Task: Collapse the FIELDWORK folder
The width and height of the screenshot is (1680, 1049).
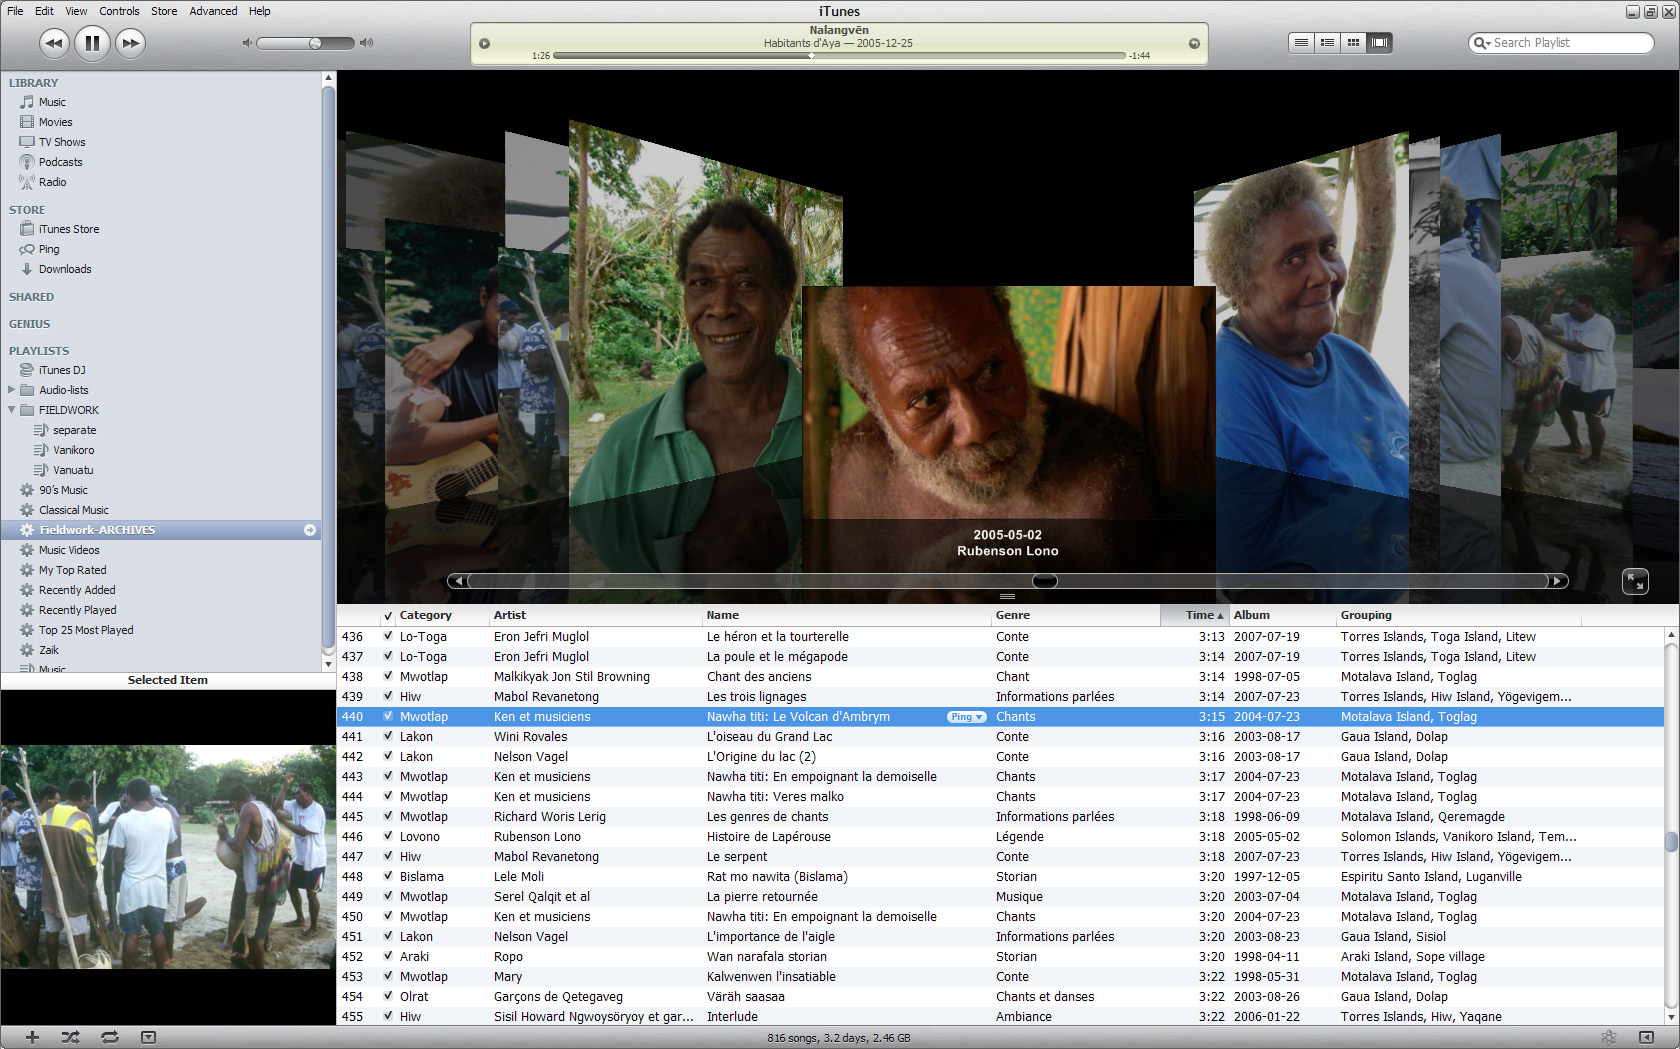Action: [12, 410]
